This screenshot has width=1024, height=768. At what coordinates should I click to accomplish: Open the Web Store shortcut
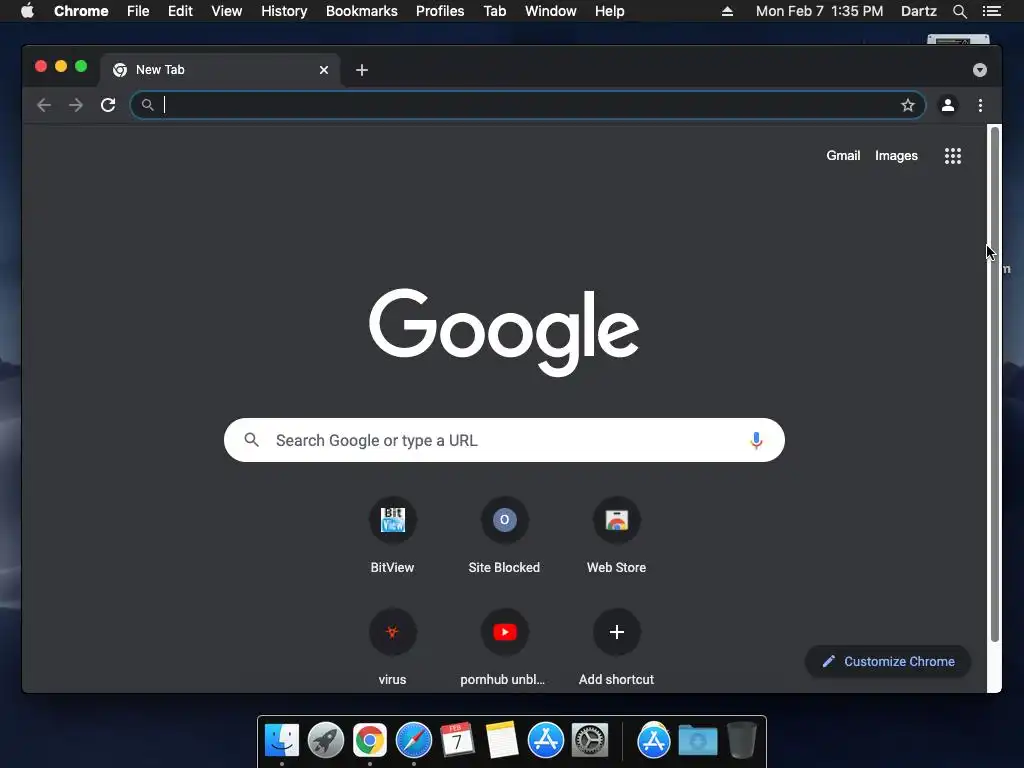point(616,535)
